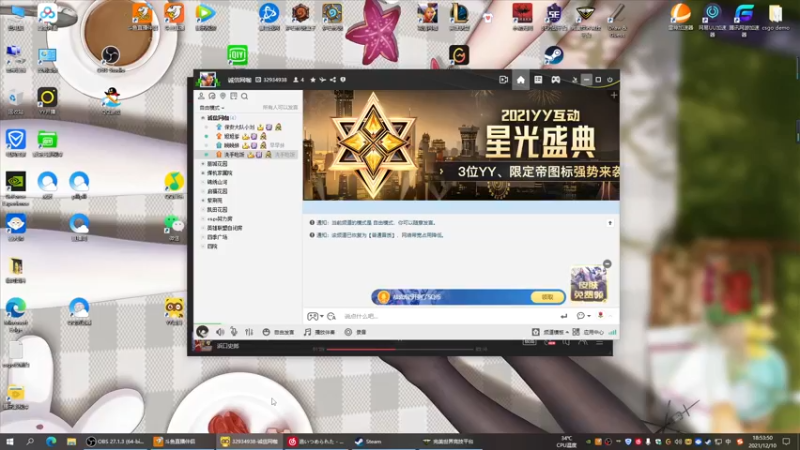The image size is (800, 450).
Task: Click the plus icon at banner corner
Action: [x=614, y=95]
